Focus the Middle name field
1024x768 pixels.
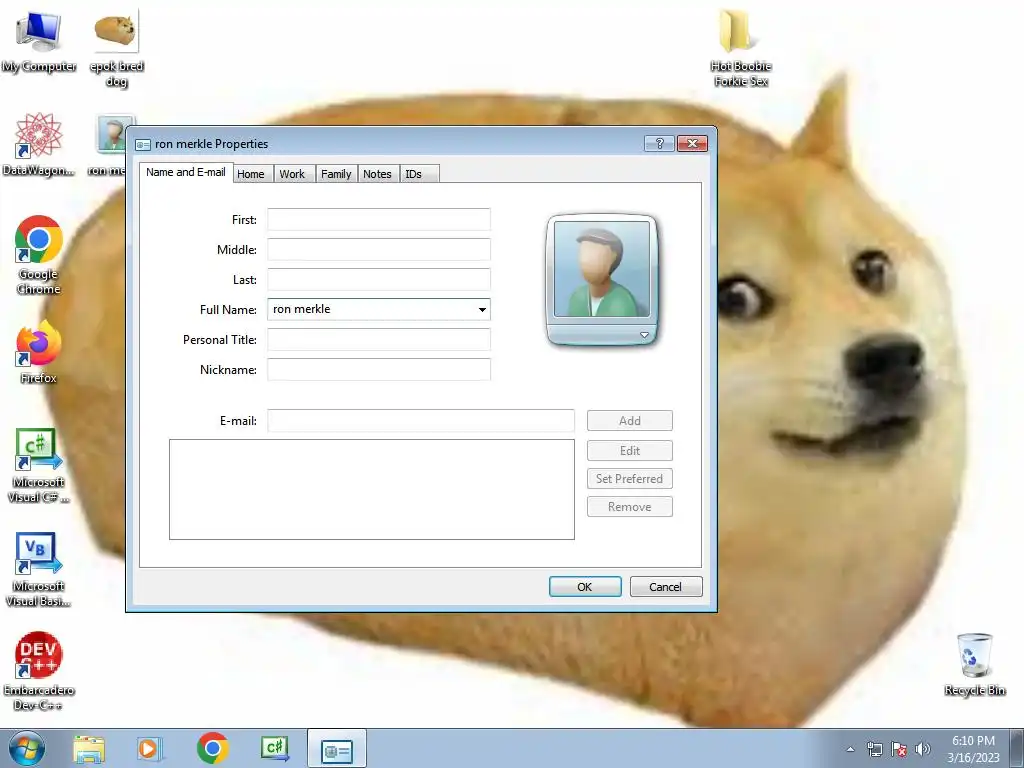379,249
